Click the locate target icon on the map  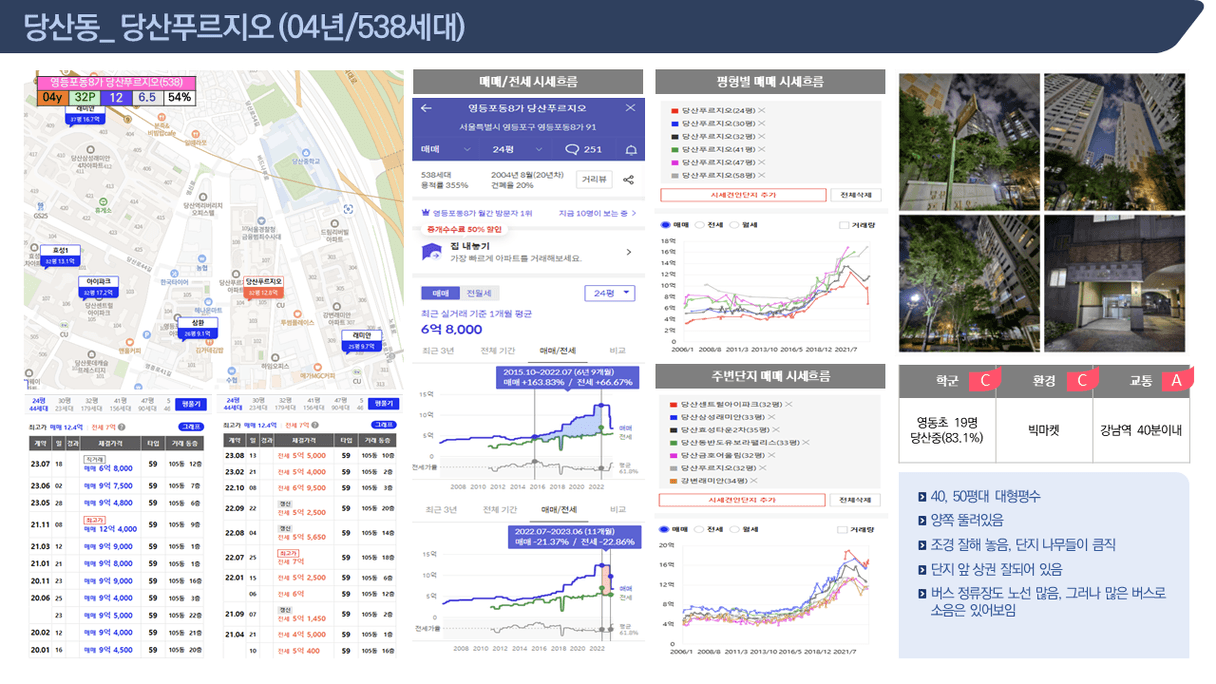[348, 208]
